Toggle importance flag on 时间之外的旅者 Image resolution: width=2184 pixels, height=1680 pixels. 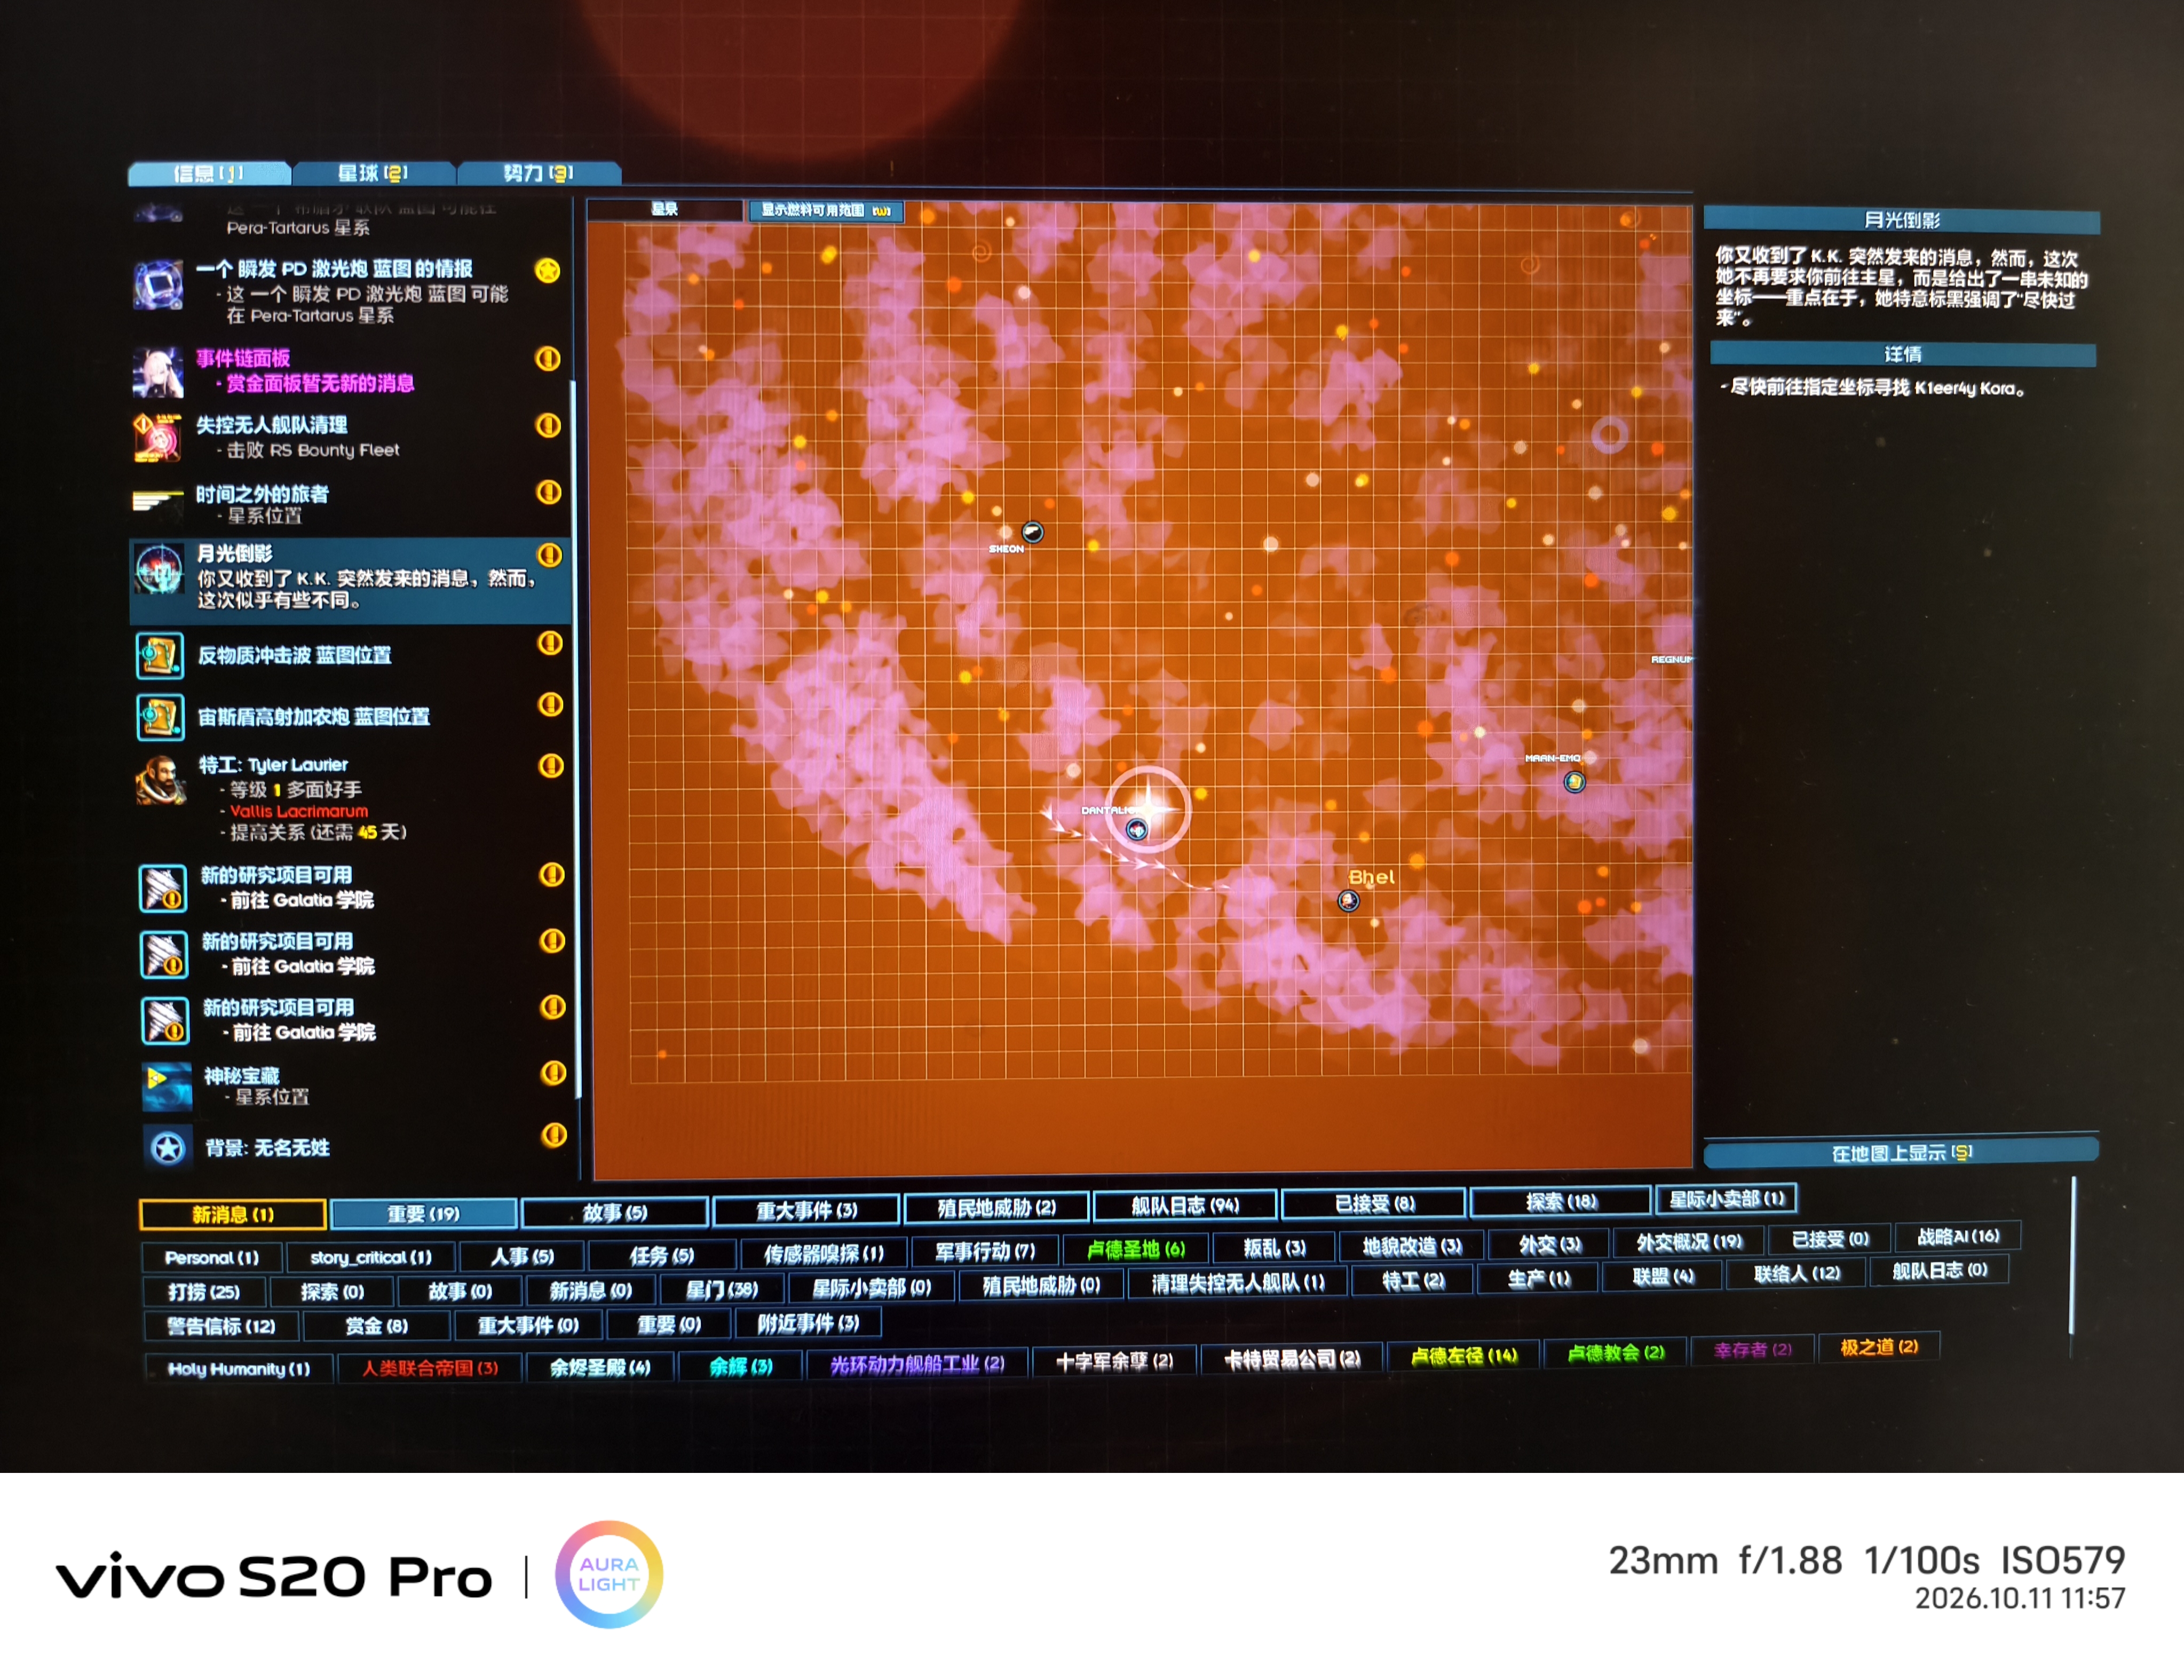pos(548,492)
